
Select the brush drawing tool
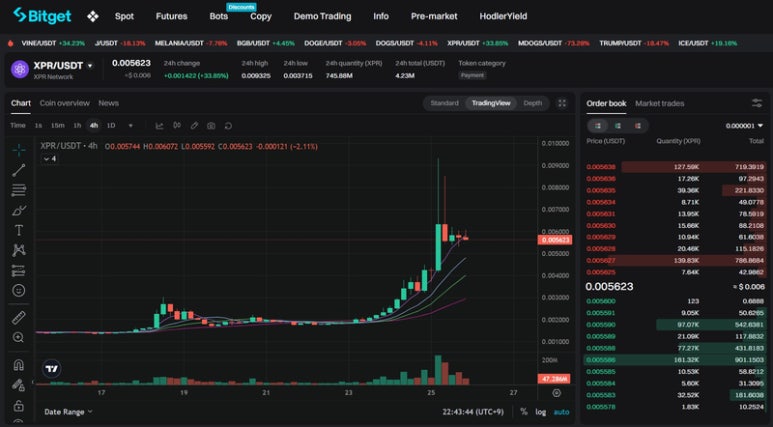pos(19,211)
